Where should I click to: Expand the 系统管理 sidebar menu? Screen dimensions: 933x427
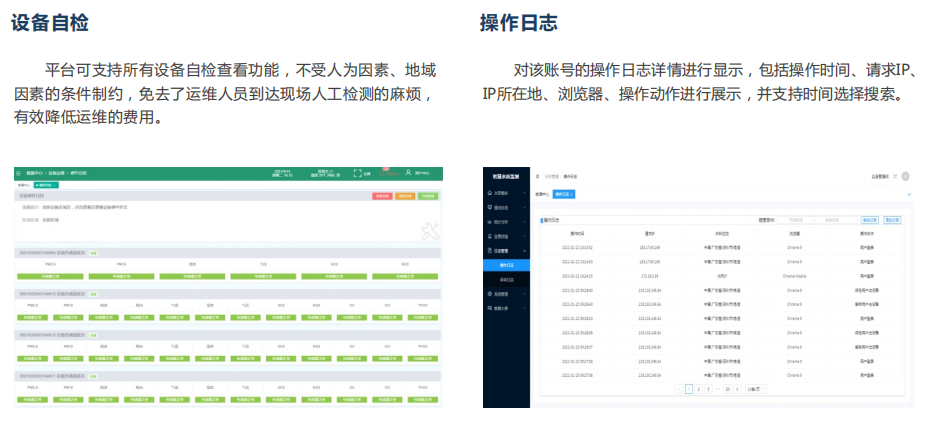tap(503, 294)
